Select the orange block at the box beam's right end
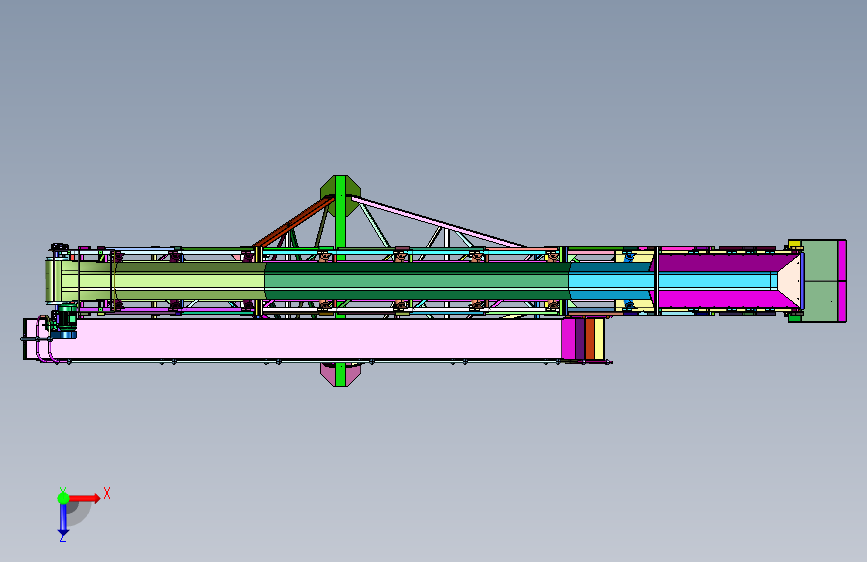 (x=590, y=339)
